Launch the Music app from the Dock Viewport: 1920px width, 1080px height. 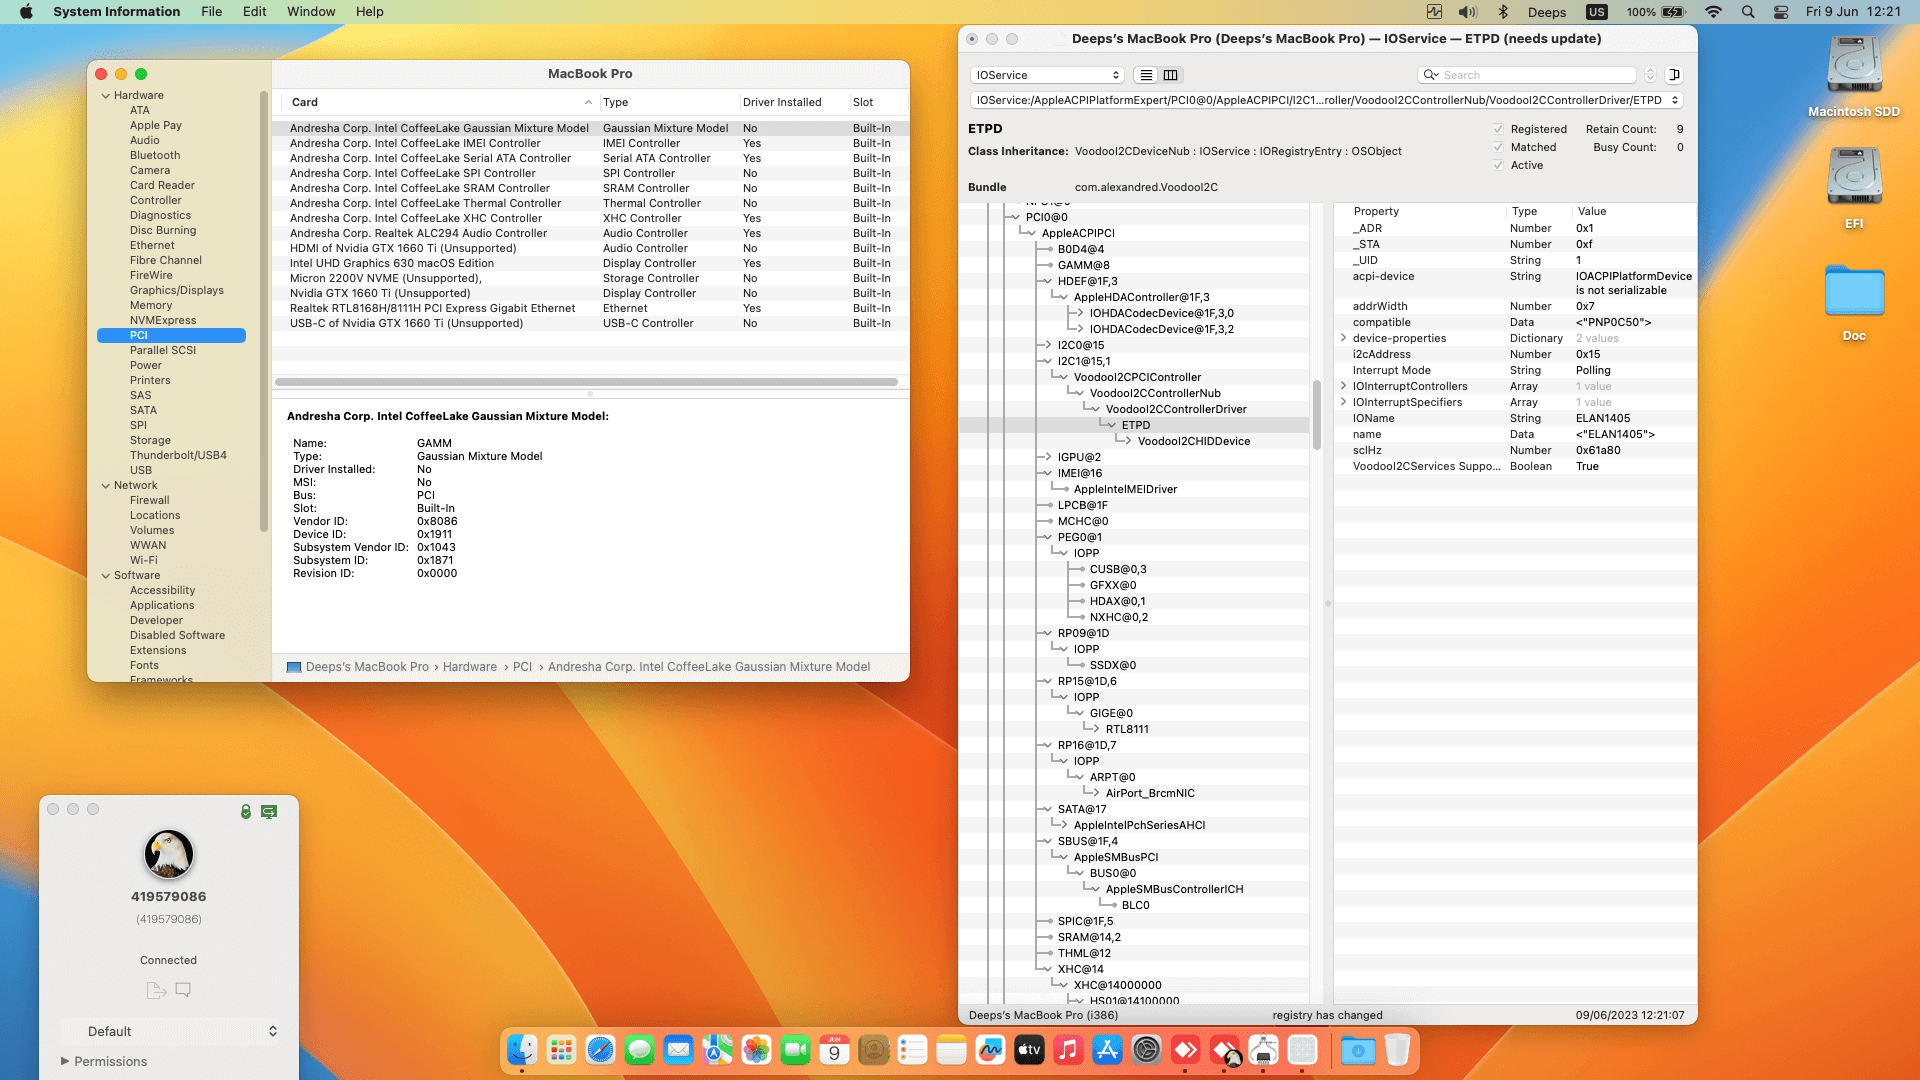(1068, 1051)
